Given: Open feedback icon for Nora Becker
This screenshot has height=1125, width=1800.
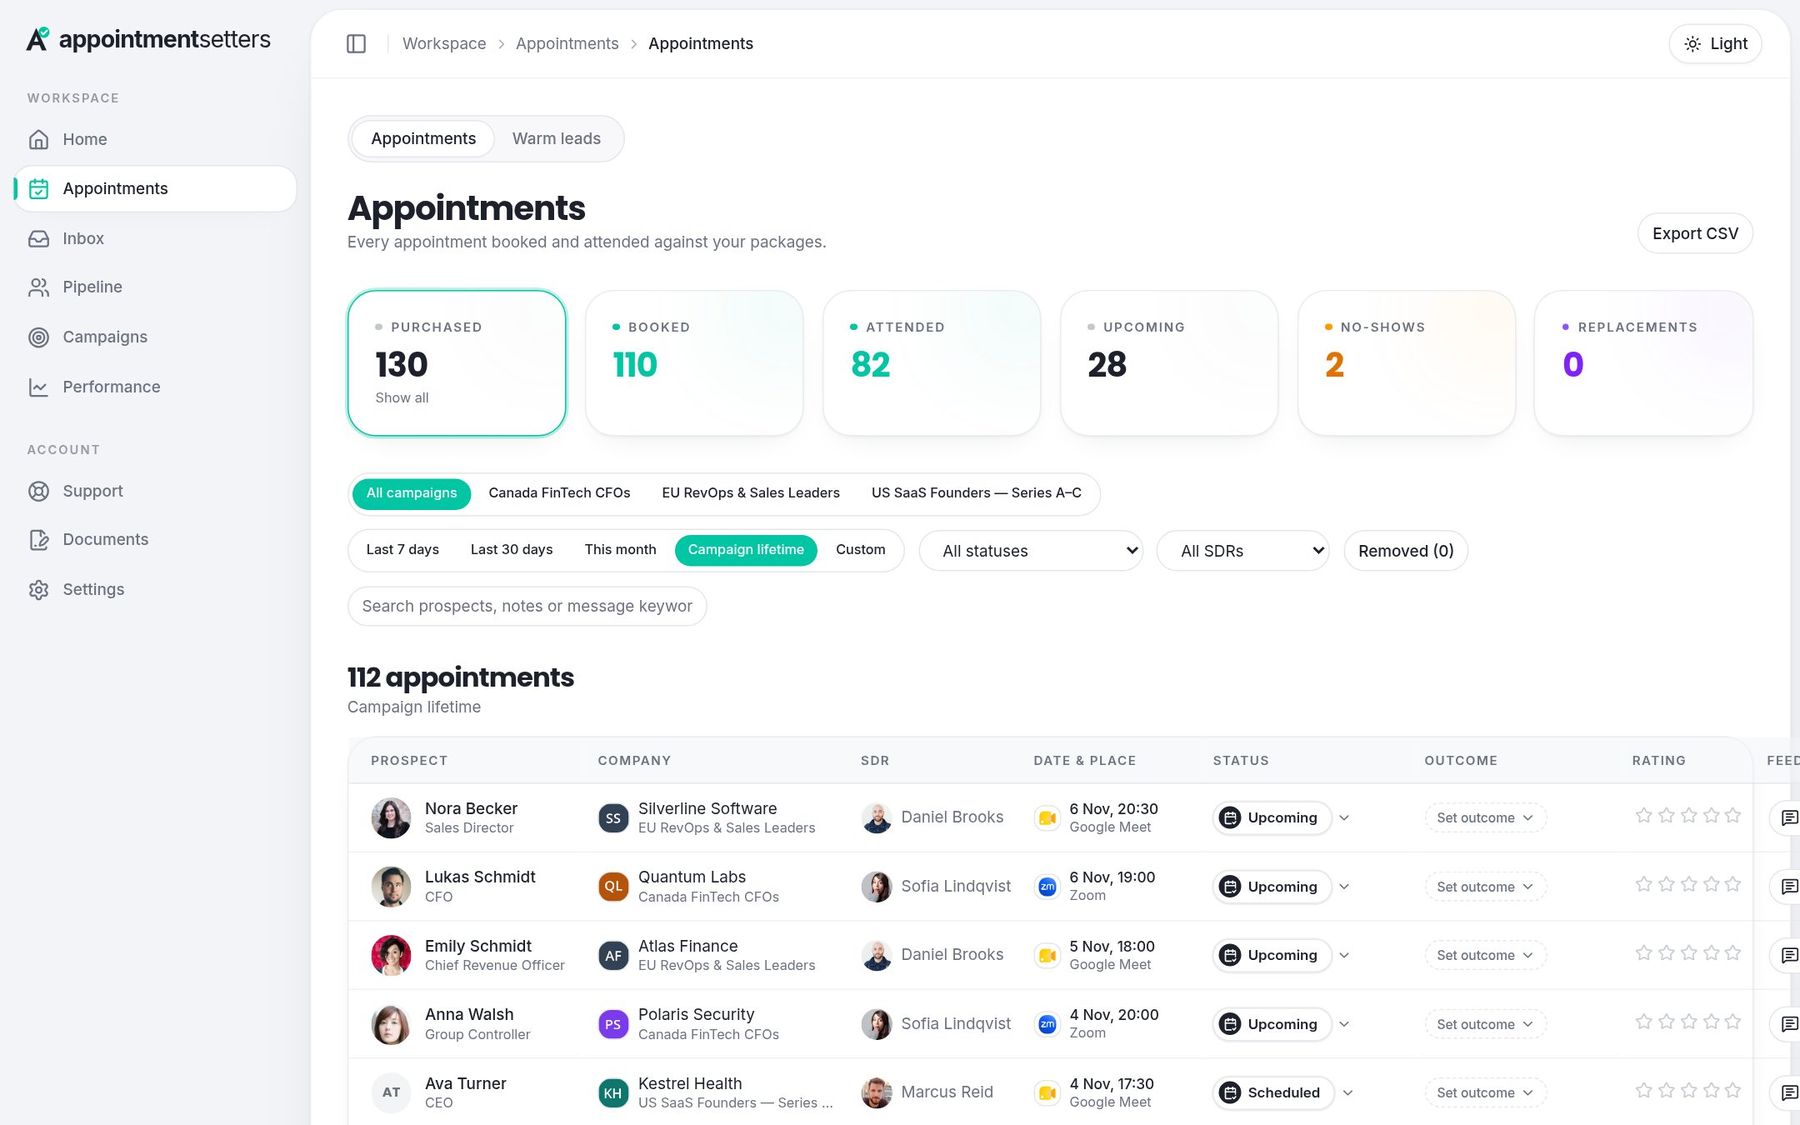Looking at the screenshot, I should pyautogui.click(x=1789, y=818).
